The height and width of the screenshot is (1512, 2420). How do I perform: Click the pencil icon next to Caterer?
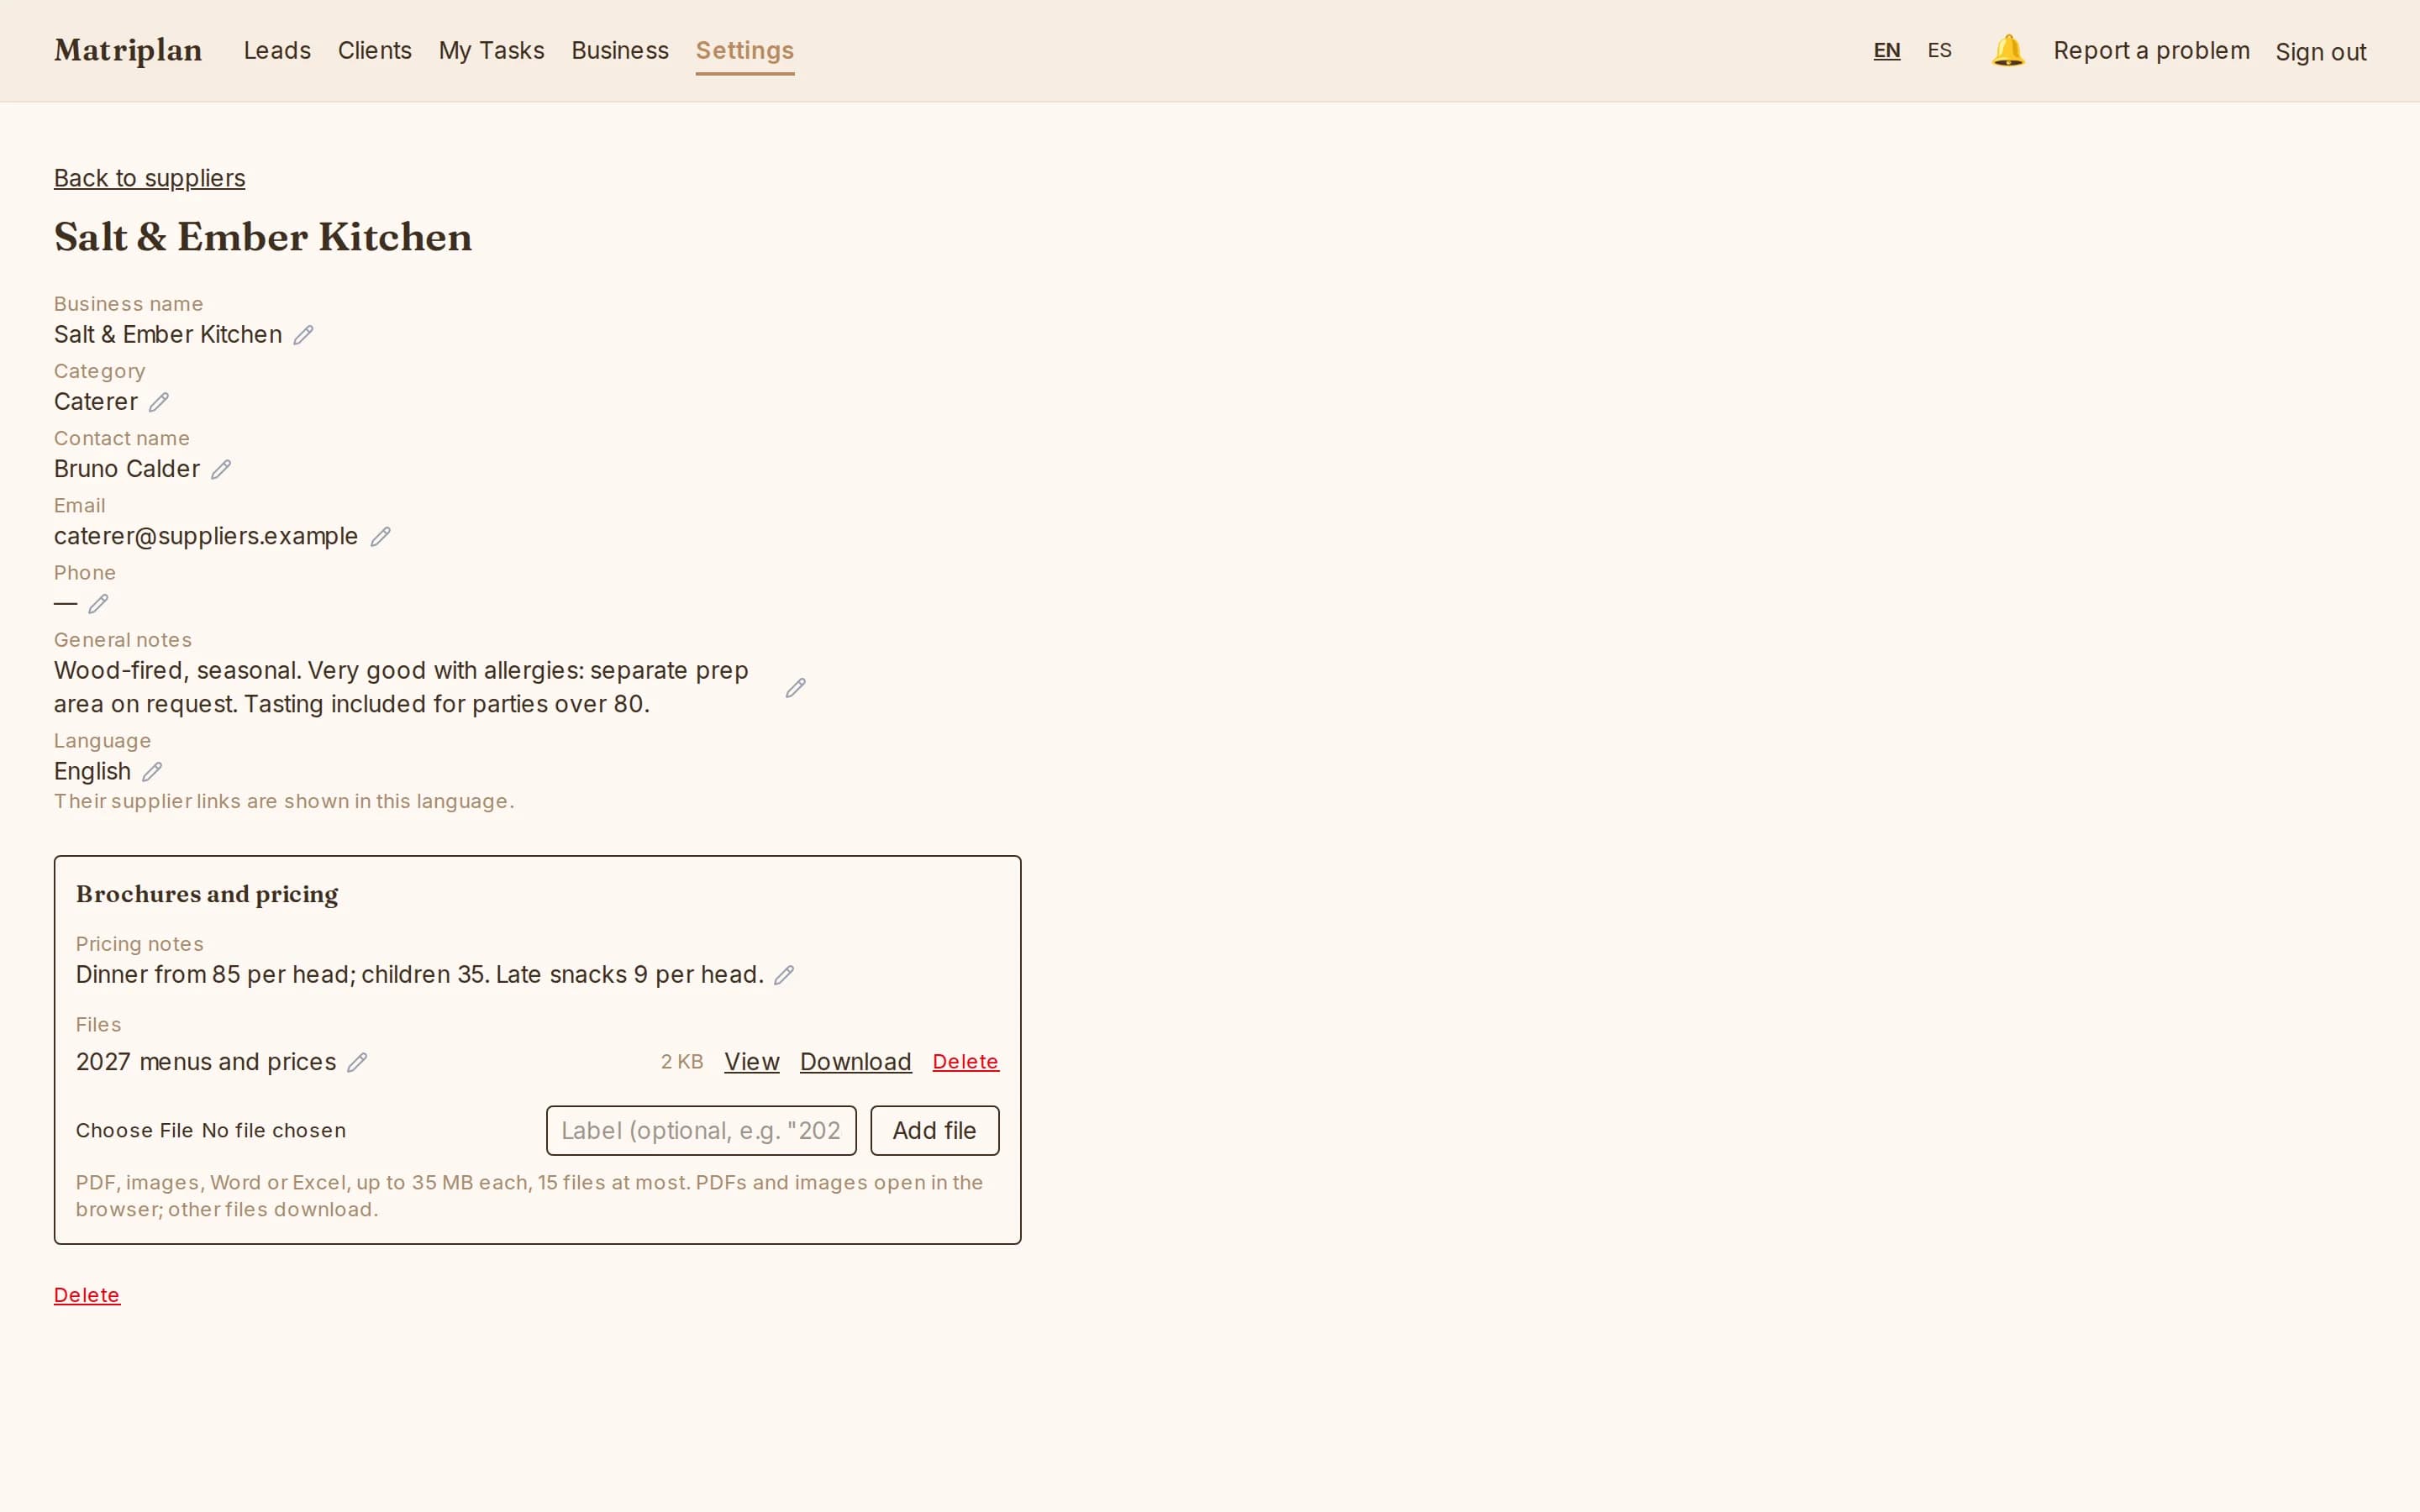tap(159, 402)
